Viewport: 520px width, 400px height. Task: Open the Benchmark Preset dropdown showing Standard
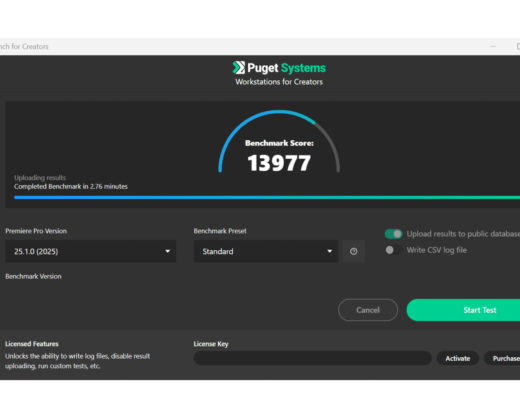pyautogui.click(x=266, y=251)
